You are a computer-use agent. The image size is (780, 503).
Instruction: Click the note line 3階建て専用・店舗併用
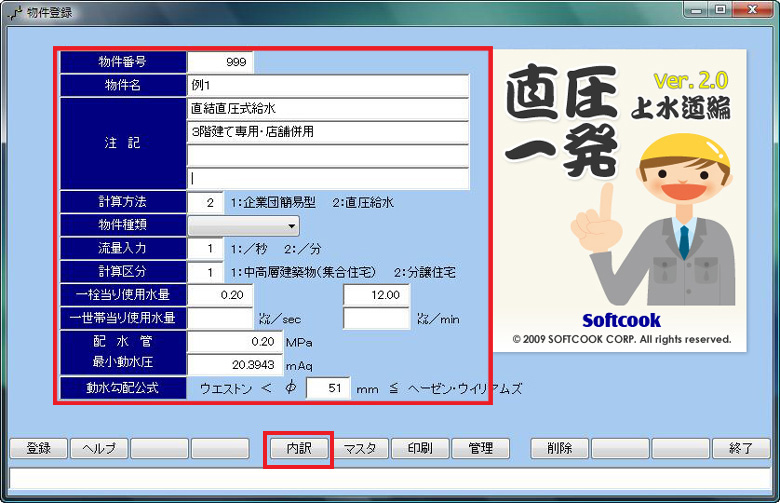tap(328, 132)
